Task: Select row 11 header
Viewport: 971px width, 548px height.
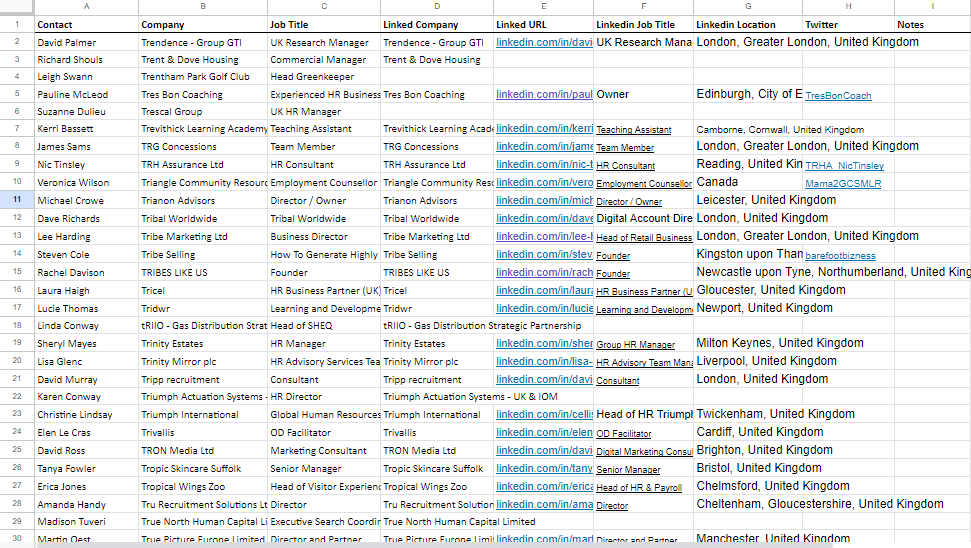Action: [17, 200]
